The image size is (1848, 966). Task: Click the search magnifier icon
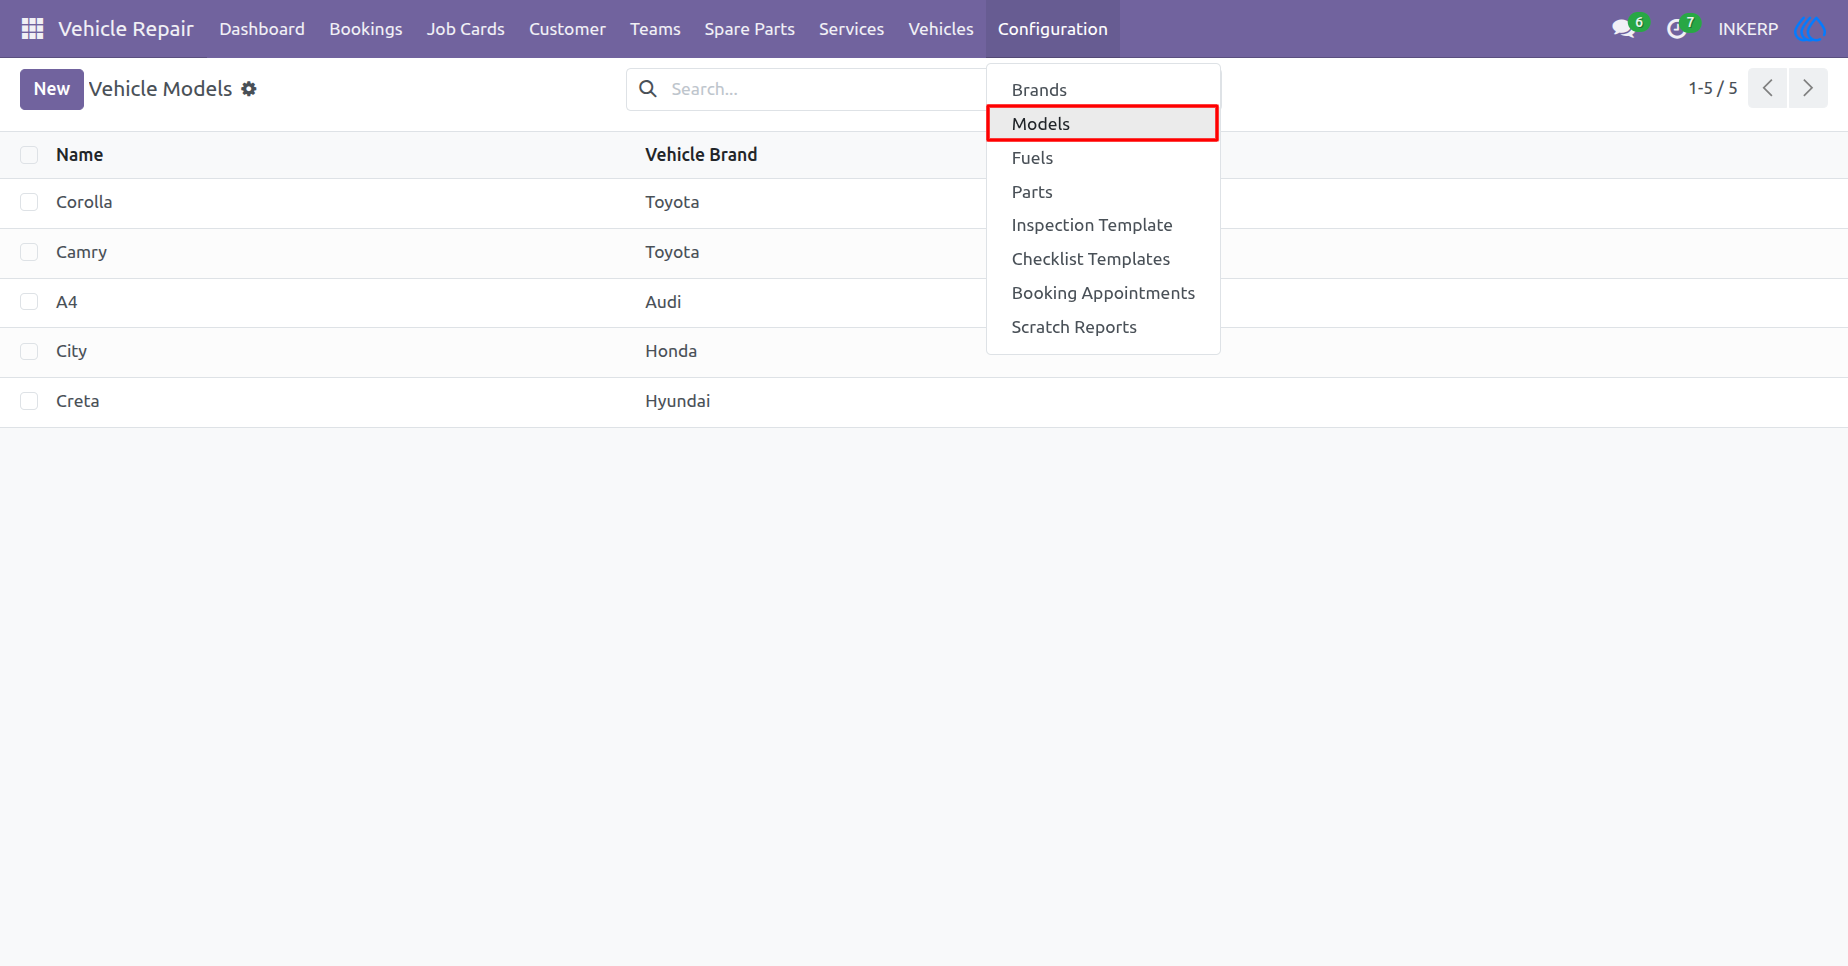click(x=648, y=89)
